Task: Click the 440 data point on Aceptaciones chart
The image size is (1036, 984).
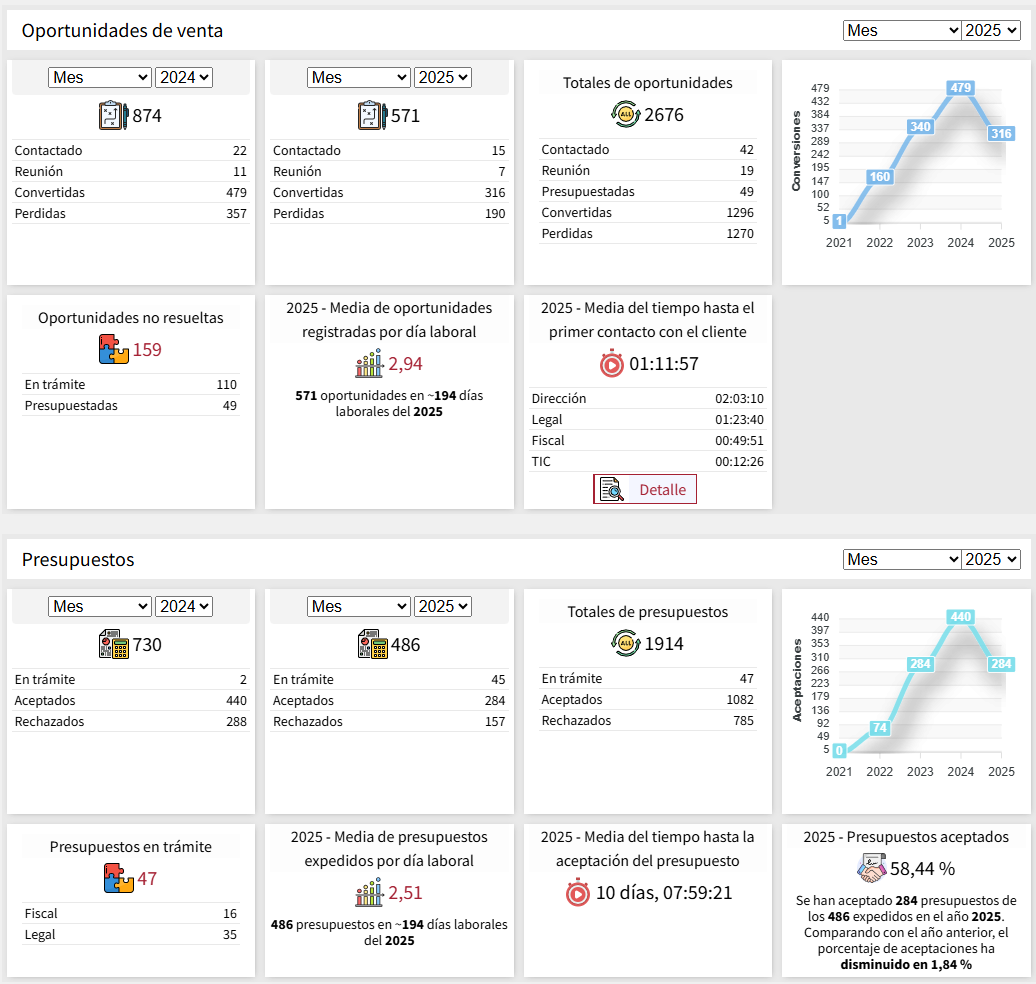Action: coord(960,617)
